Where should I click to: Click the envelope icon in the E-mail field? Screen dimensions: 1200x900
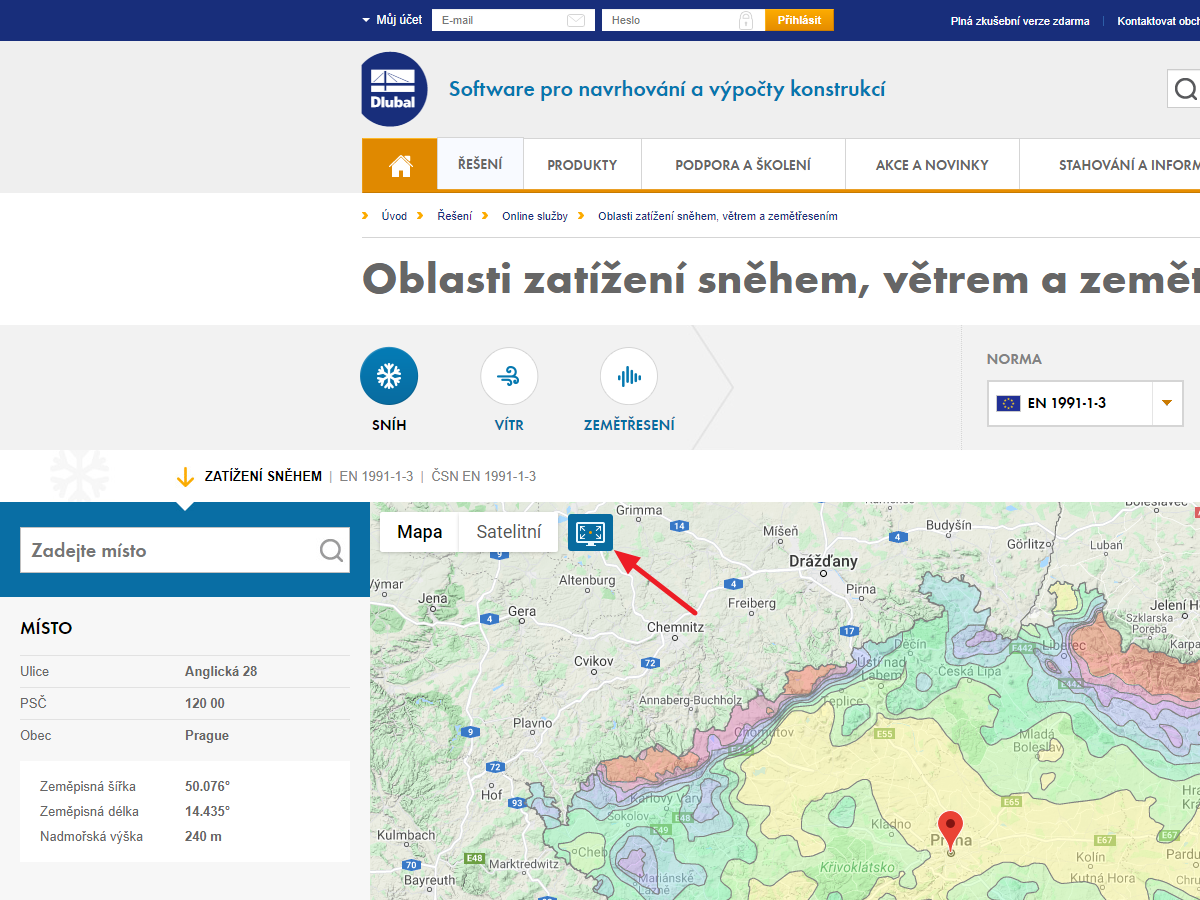[578, 19]
